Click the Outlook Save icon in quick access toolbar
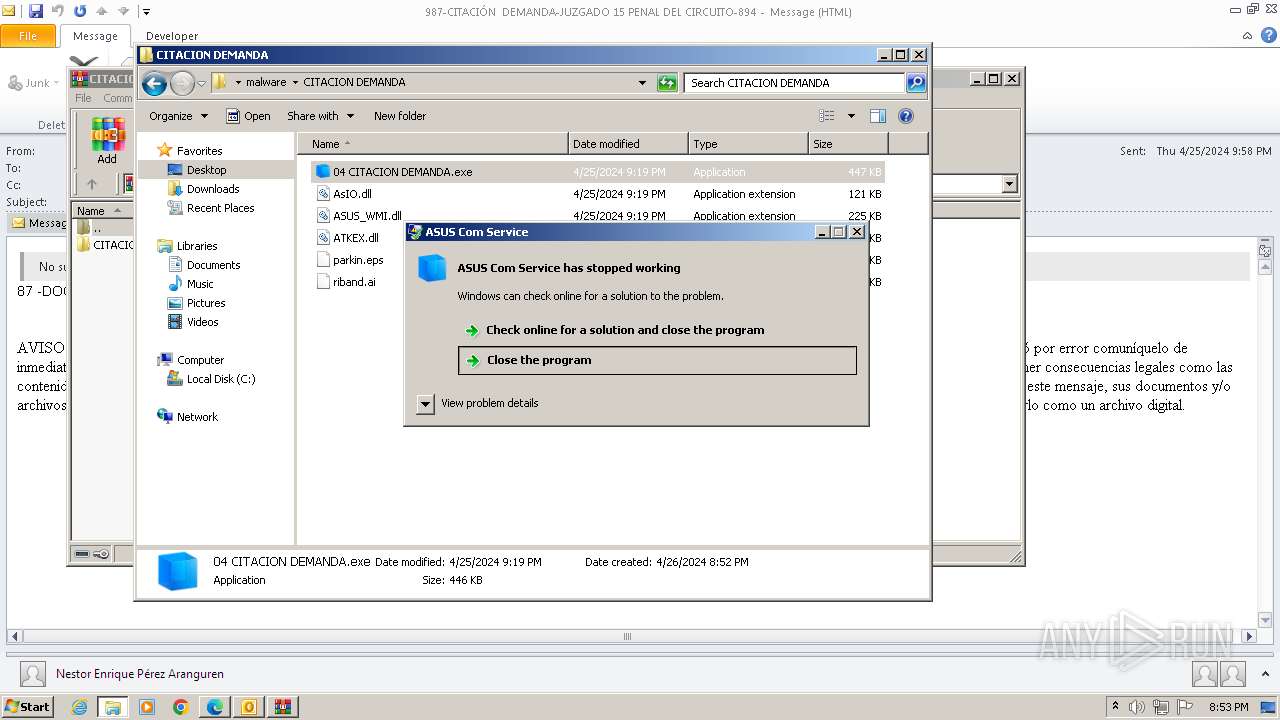1280x720 pixels. click(x=36, y=12)
